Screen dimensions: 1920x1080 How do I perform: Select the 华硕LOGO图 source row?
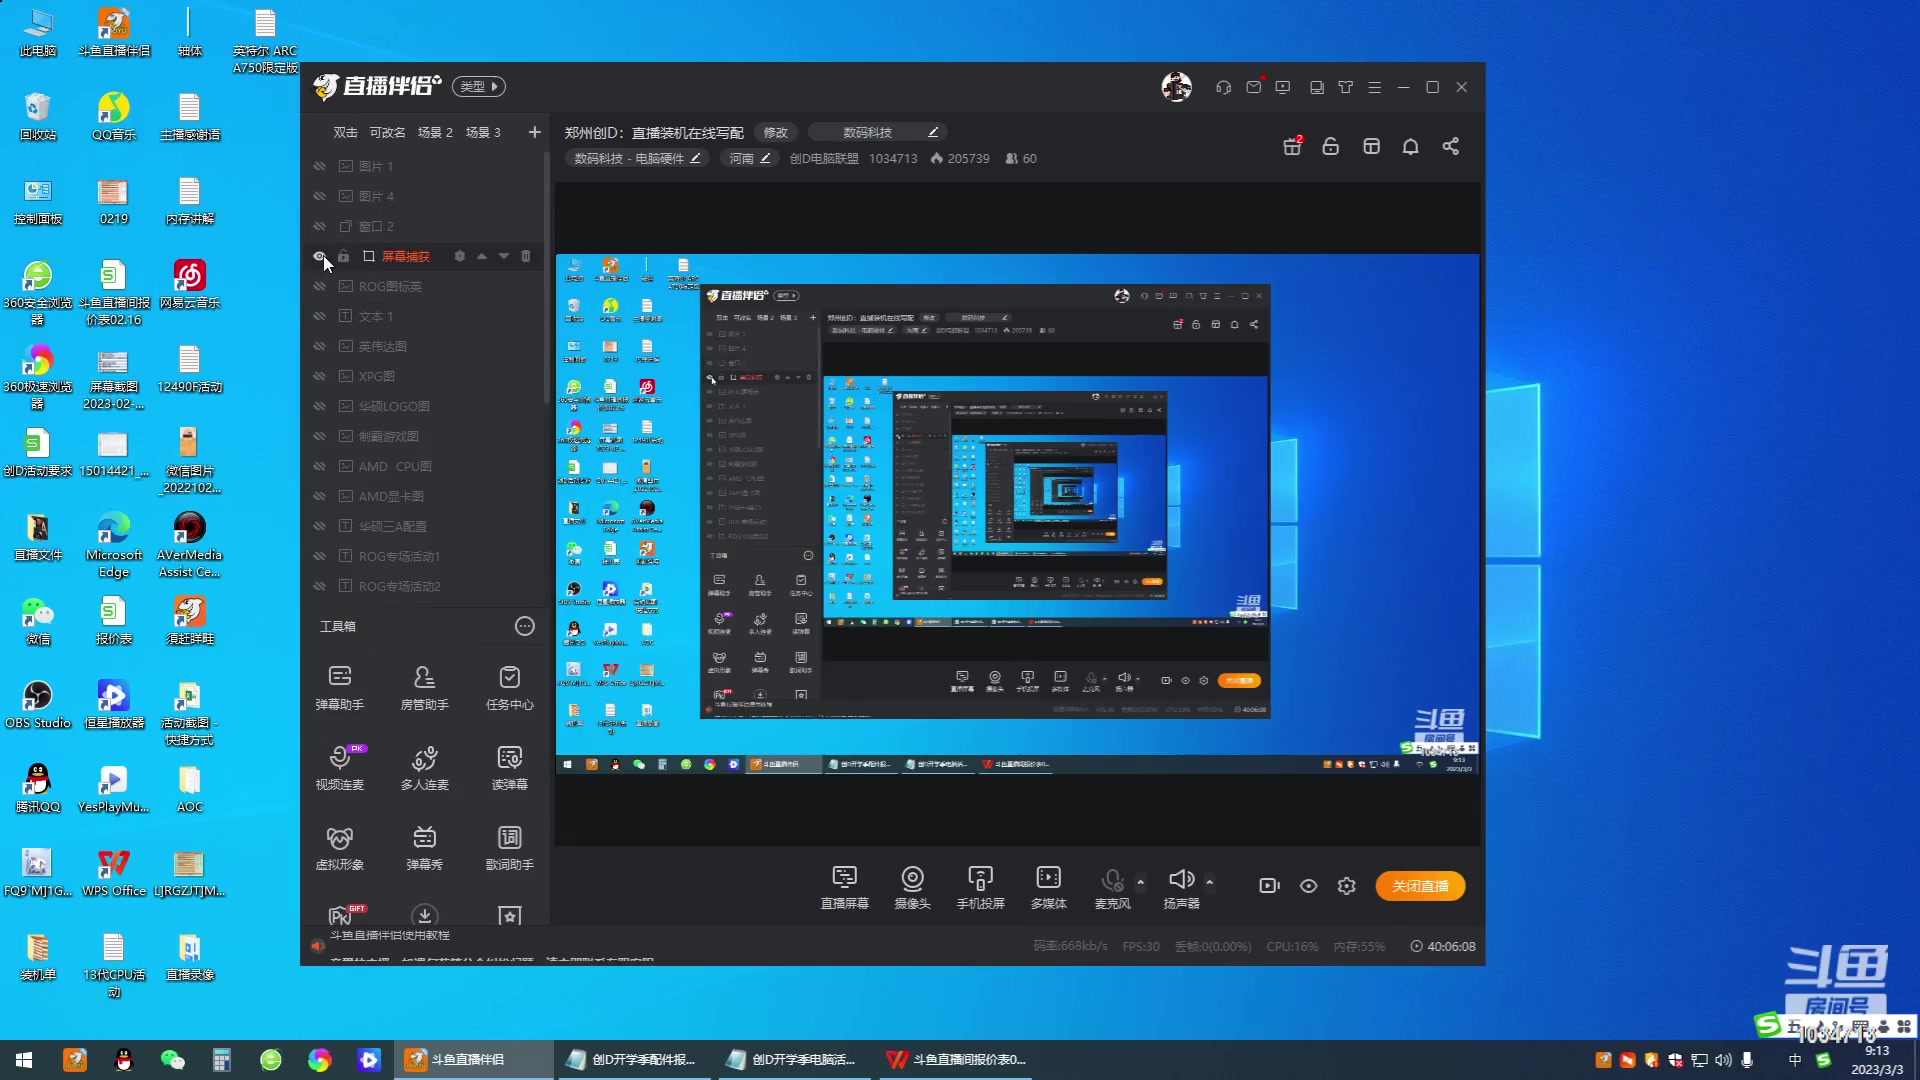[425, 406]
